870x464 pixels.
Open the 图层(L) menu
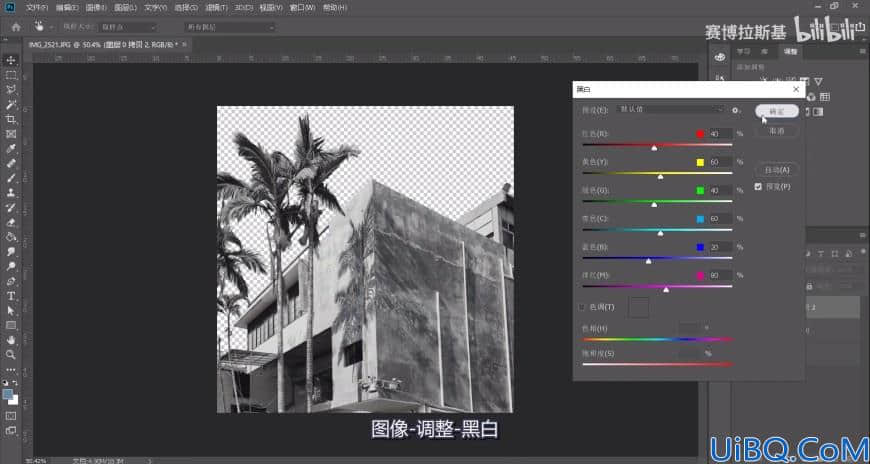[x=125, y=8]
